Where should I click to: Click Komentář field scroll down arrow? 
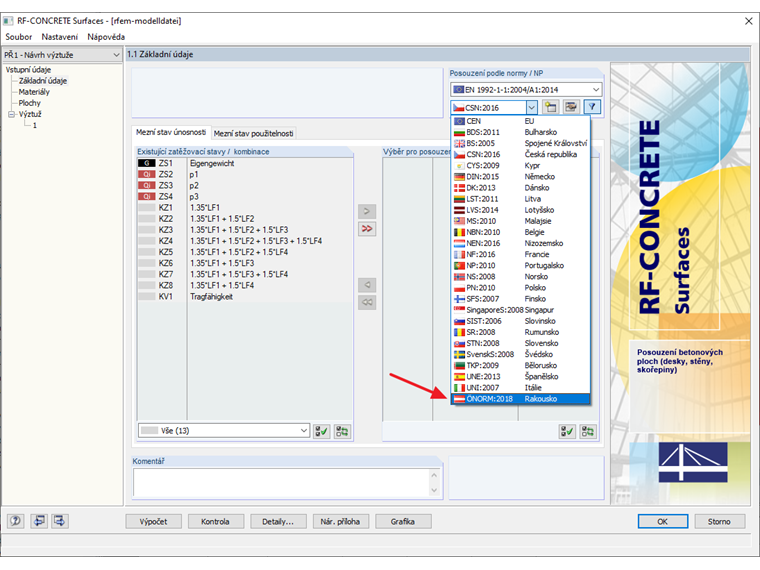(434, 490)
